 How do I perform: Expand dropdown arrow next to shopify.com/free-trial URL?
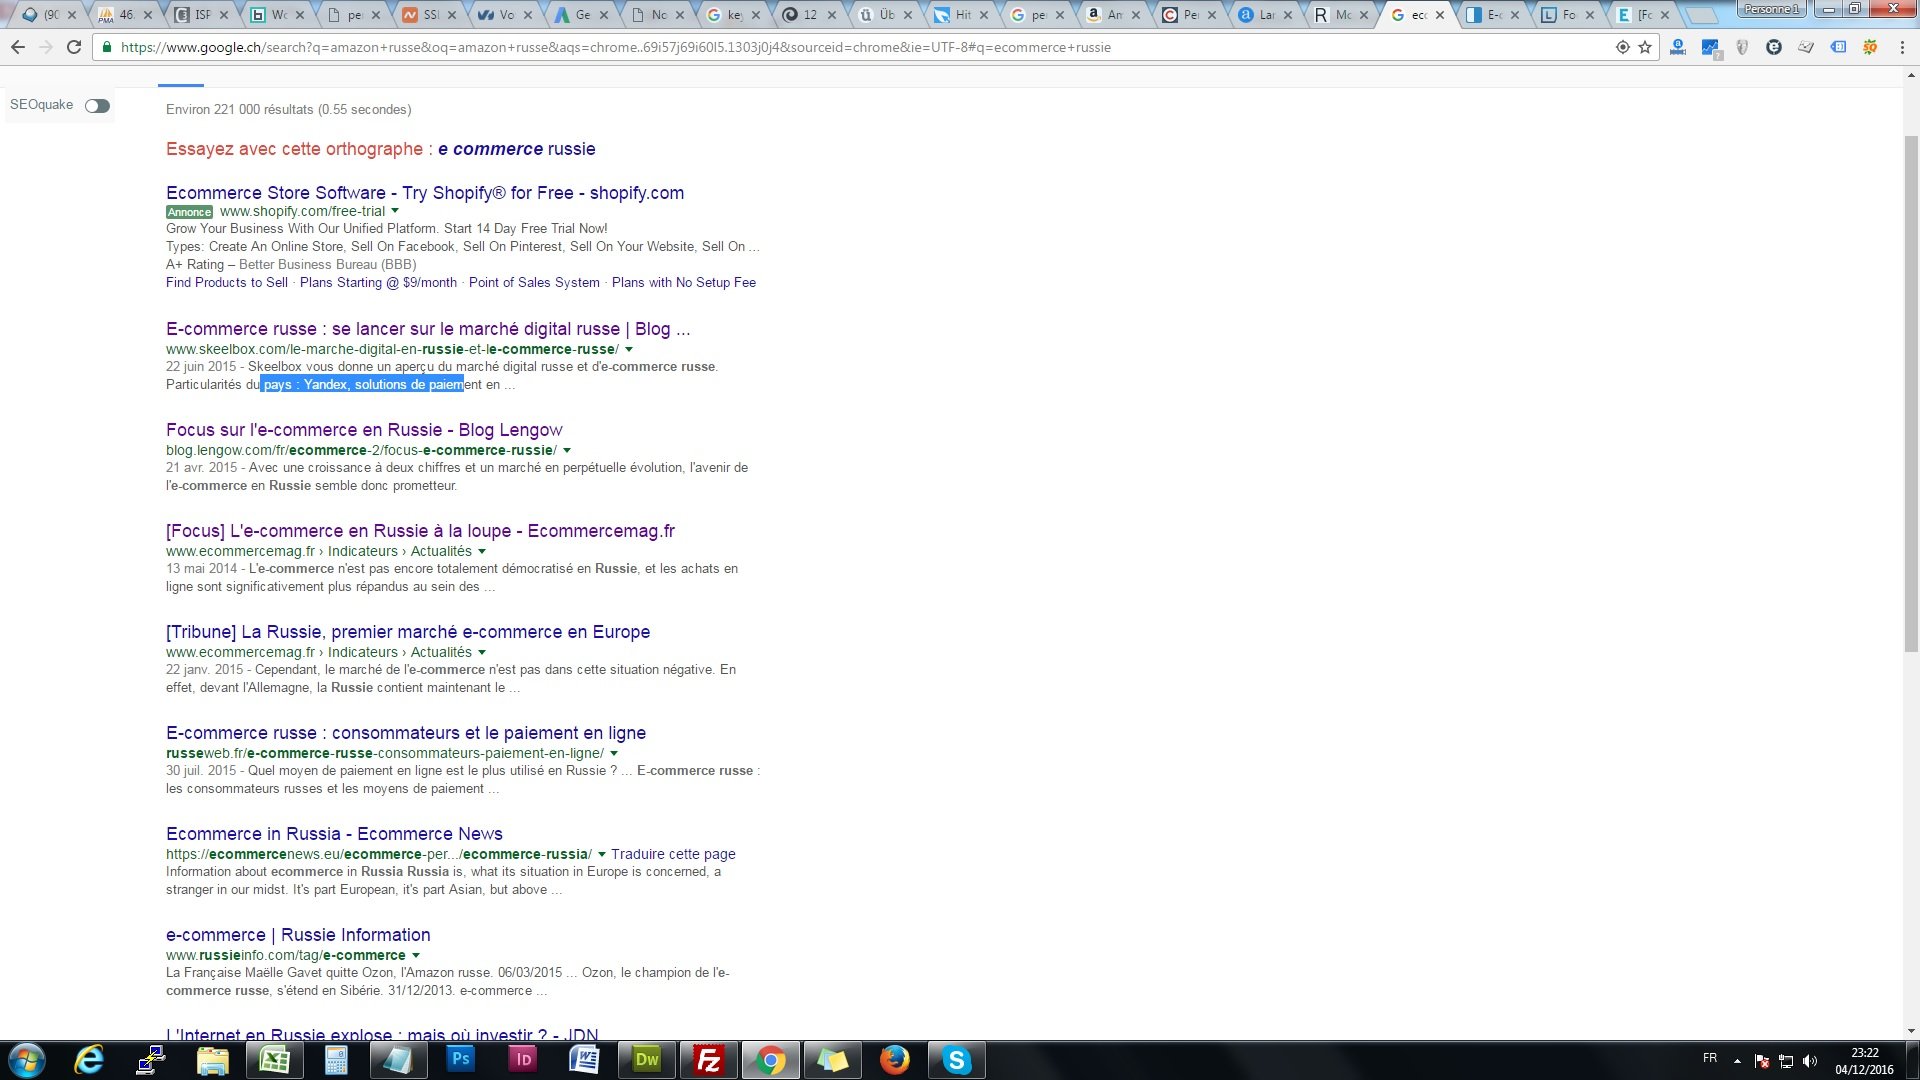(x=395, y=211)
